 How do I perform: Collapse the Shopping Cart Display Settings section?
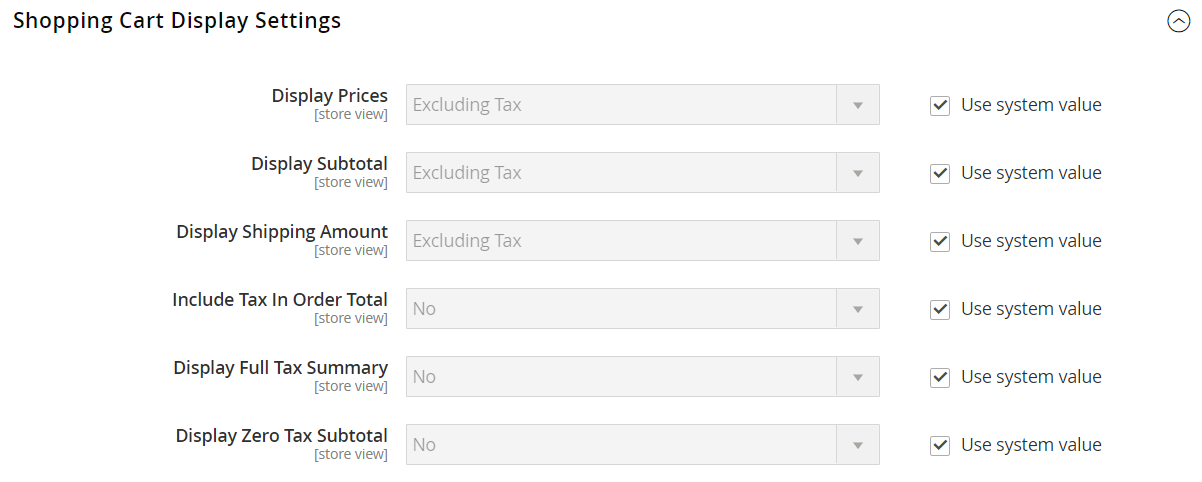click(1178, 21)
